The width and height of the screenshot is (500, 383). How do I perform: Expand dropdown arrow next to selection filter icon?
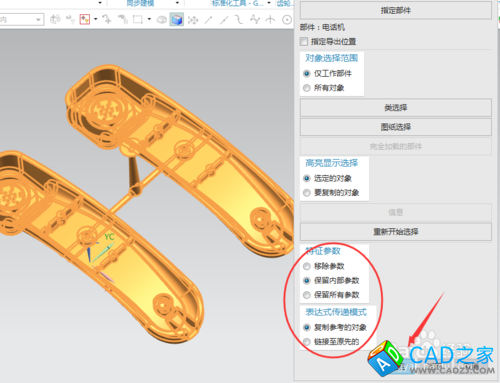tap(96, 19)
